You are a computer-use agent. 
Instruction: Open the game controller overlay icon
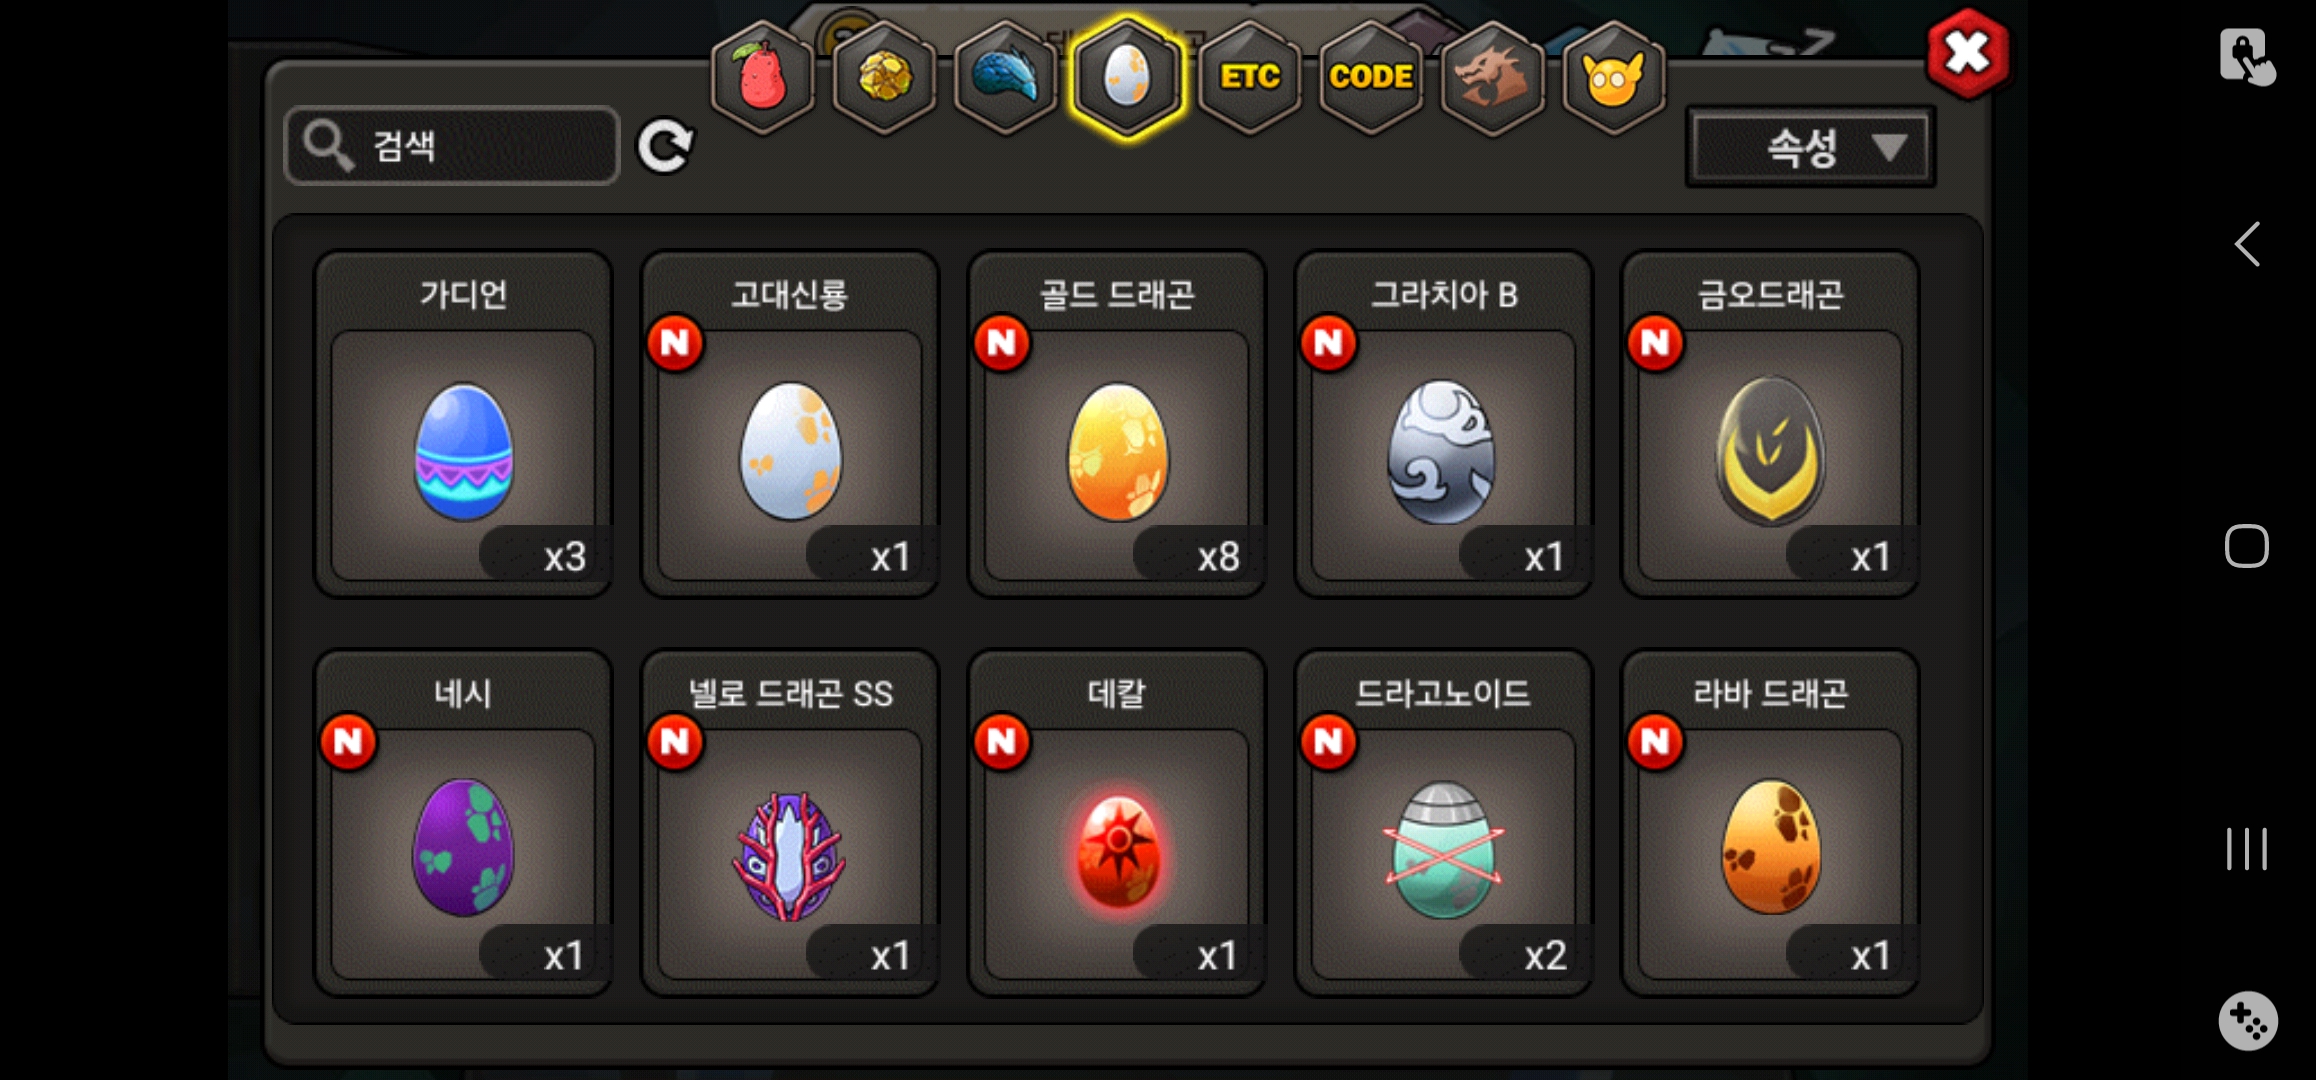pos(2248,1021)
